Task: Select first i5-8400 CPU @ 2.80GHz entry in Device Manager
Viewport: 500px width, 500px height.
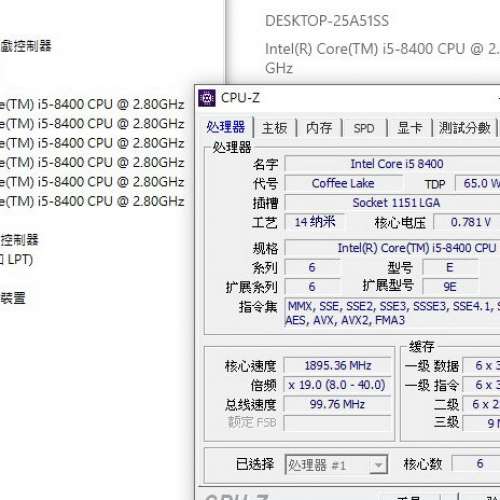Action: tap(92, 105)
